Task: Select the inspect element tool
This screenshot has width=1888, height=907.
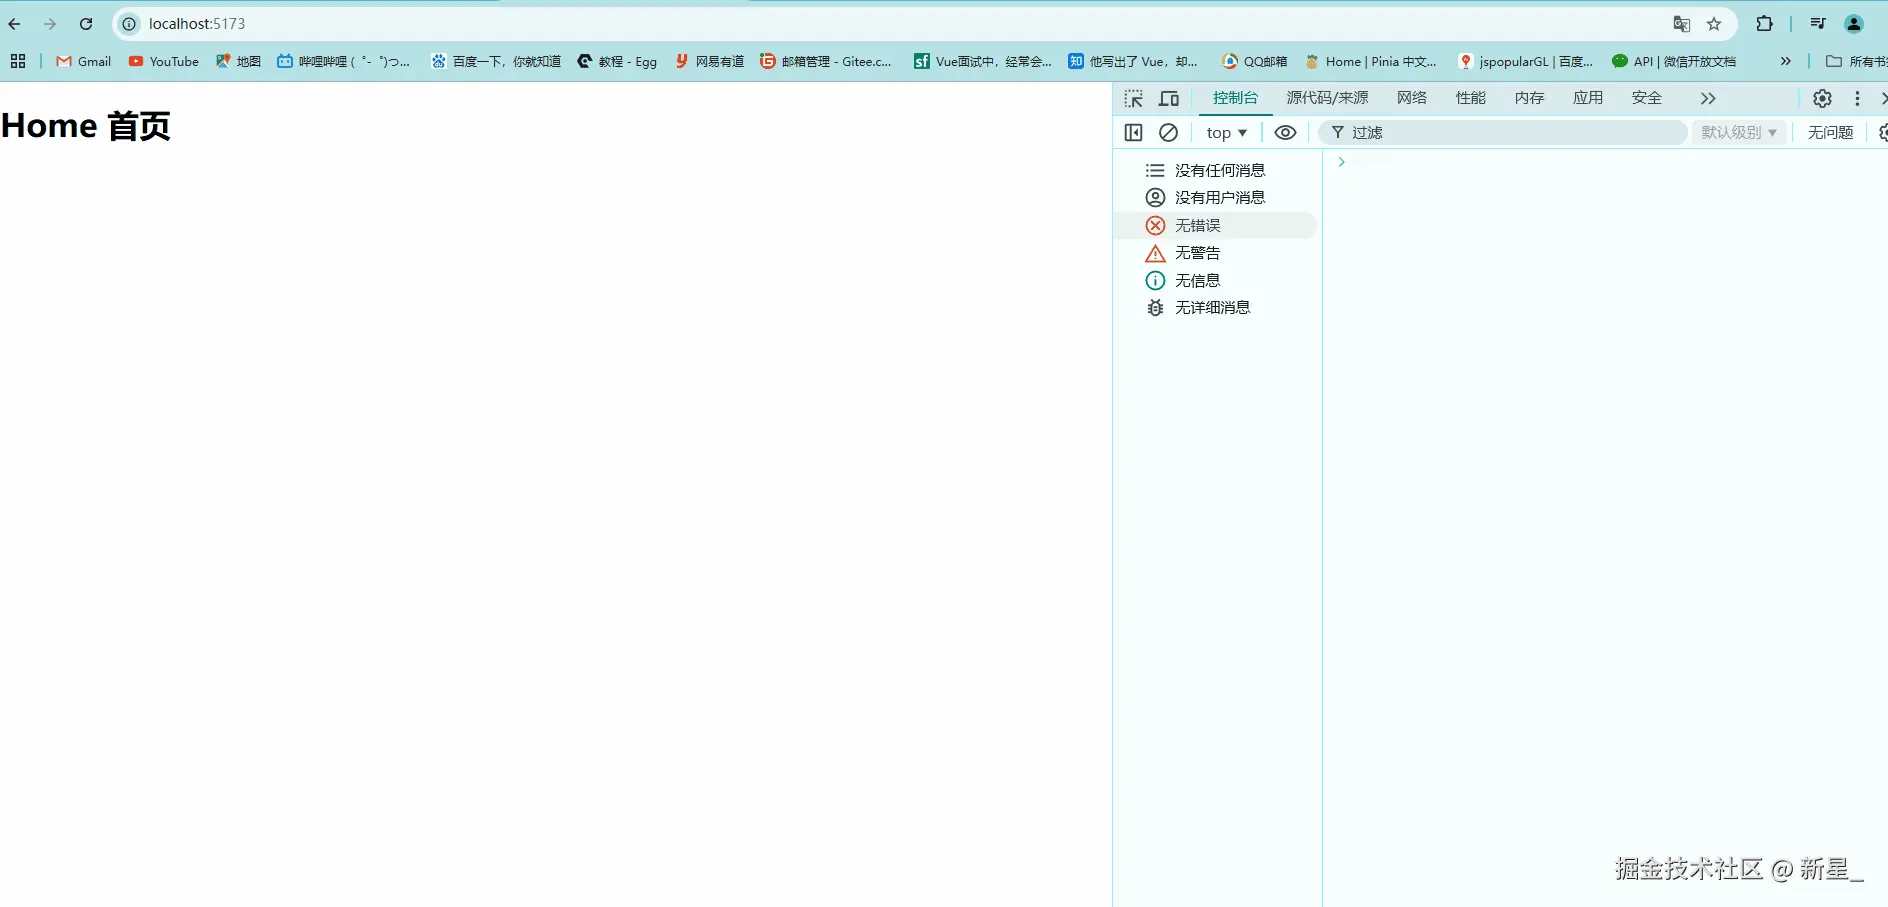Action: (1135, 98)
